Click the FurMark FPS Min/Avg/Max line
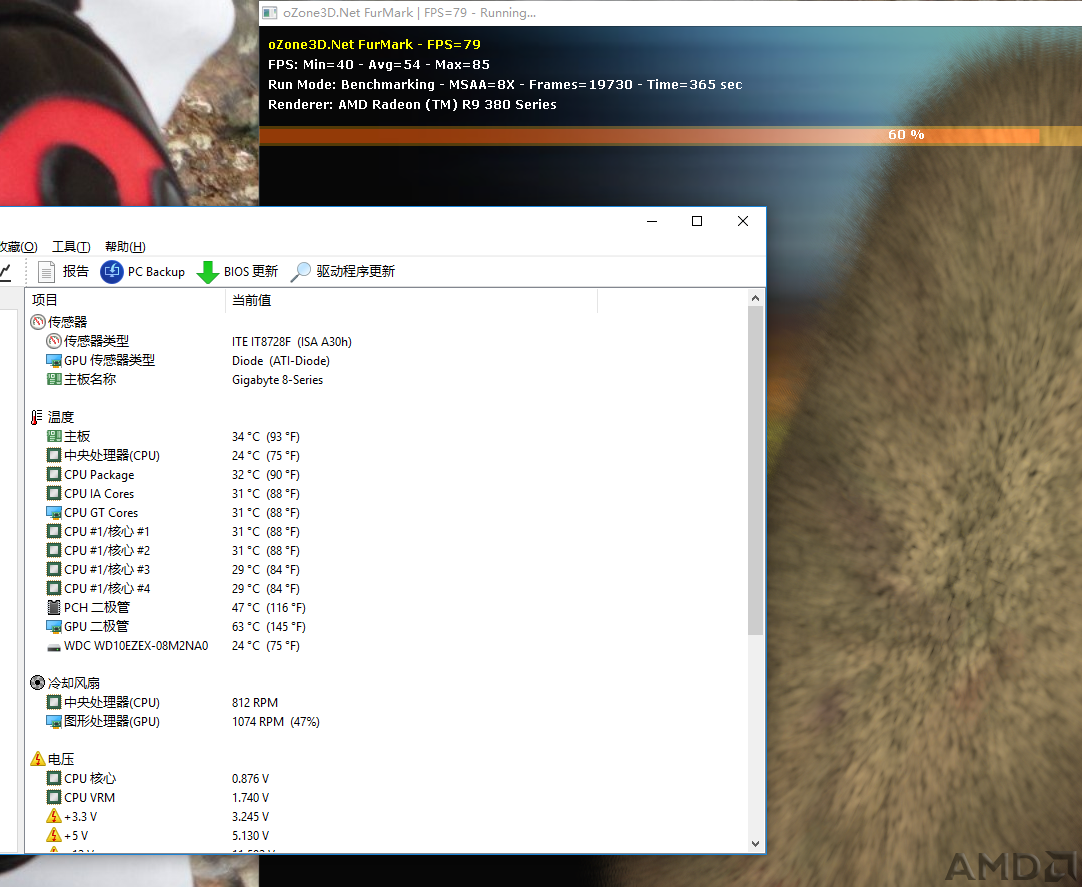 379,64
